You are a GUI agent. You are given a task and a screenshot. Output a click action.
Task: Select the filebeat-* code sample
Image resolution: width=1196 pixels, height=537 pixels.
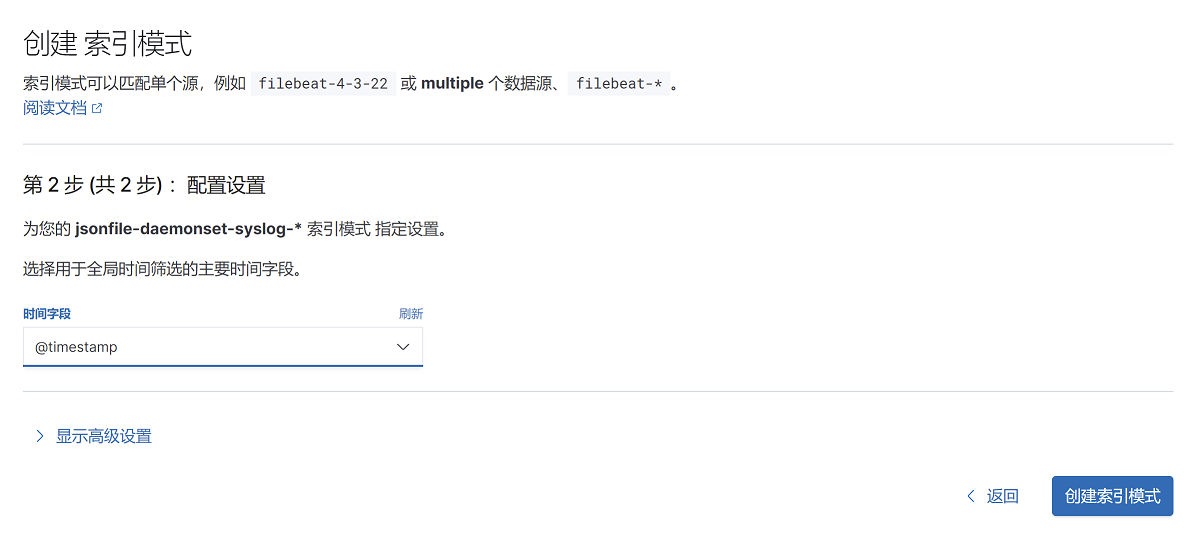pos(618,83)
